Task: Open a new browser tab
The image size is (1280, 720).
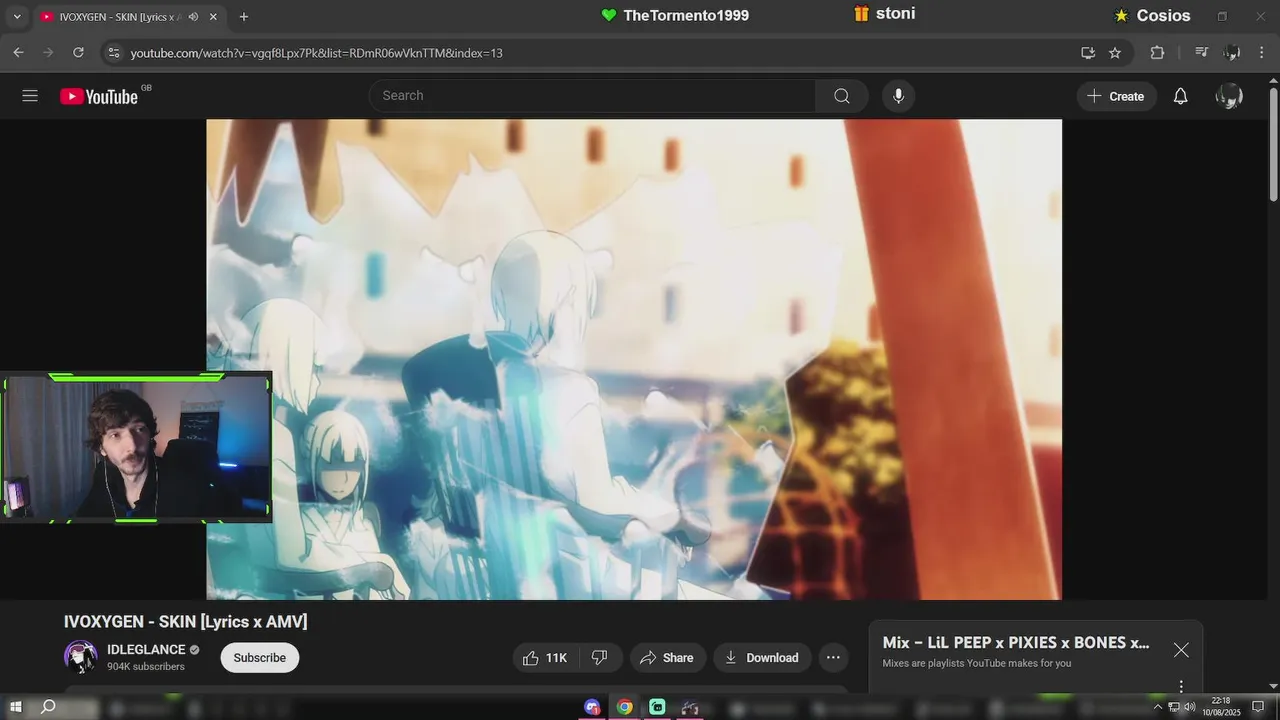Action: click(x=244, y=17)
